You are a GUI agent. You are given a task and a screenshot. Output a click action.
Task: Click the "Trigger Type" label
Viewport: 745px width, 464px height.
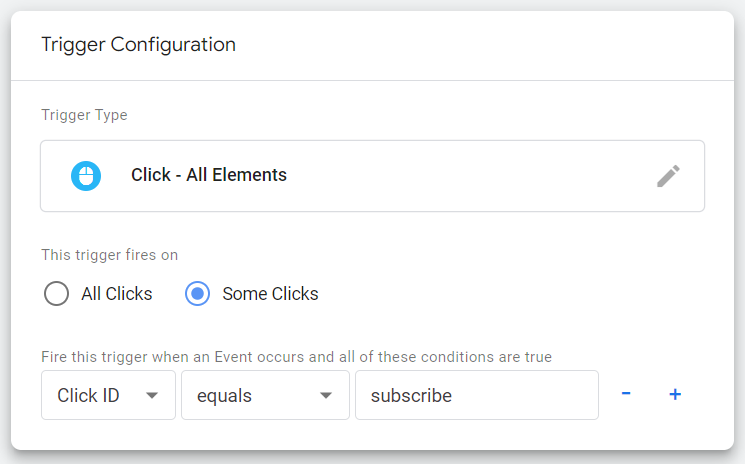(84, 115)
